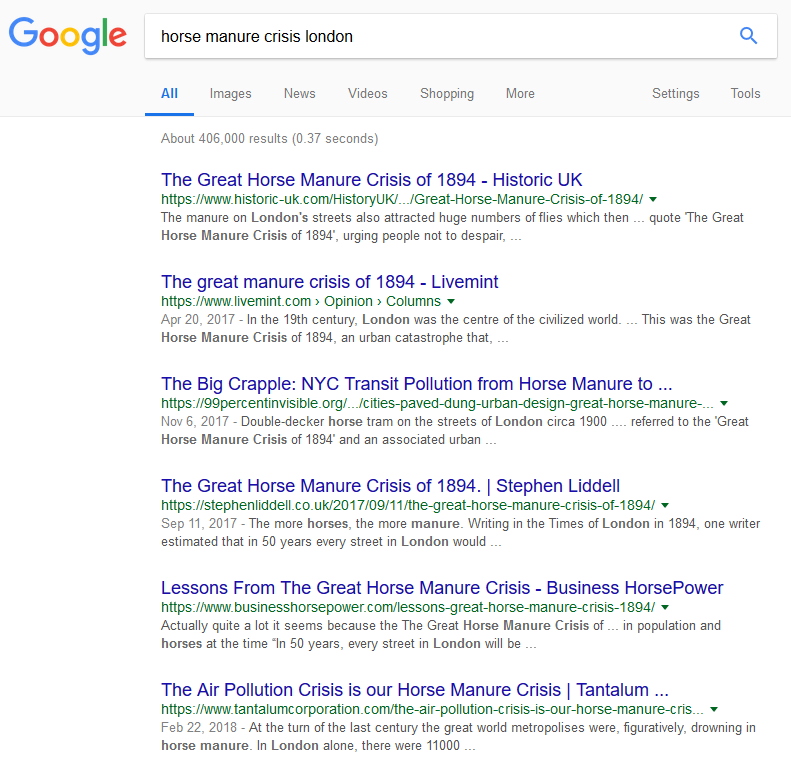The width and height of the screenshot is (791, 769).
Task: Open 'The Big Crapple' NYC Transit result
Action: click(416, 384)
